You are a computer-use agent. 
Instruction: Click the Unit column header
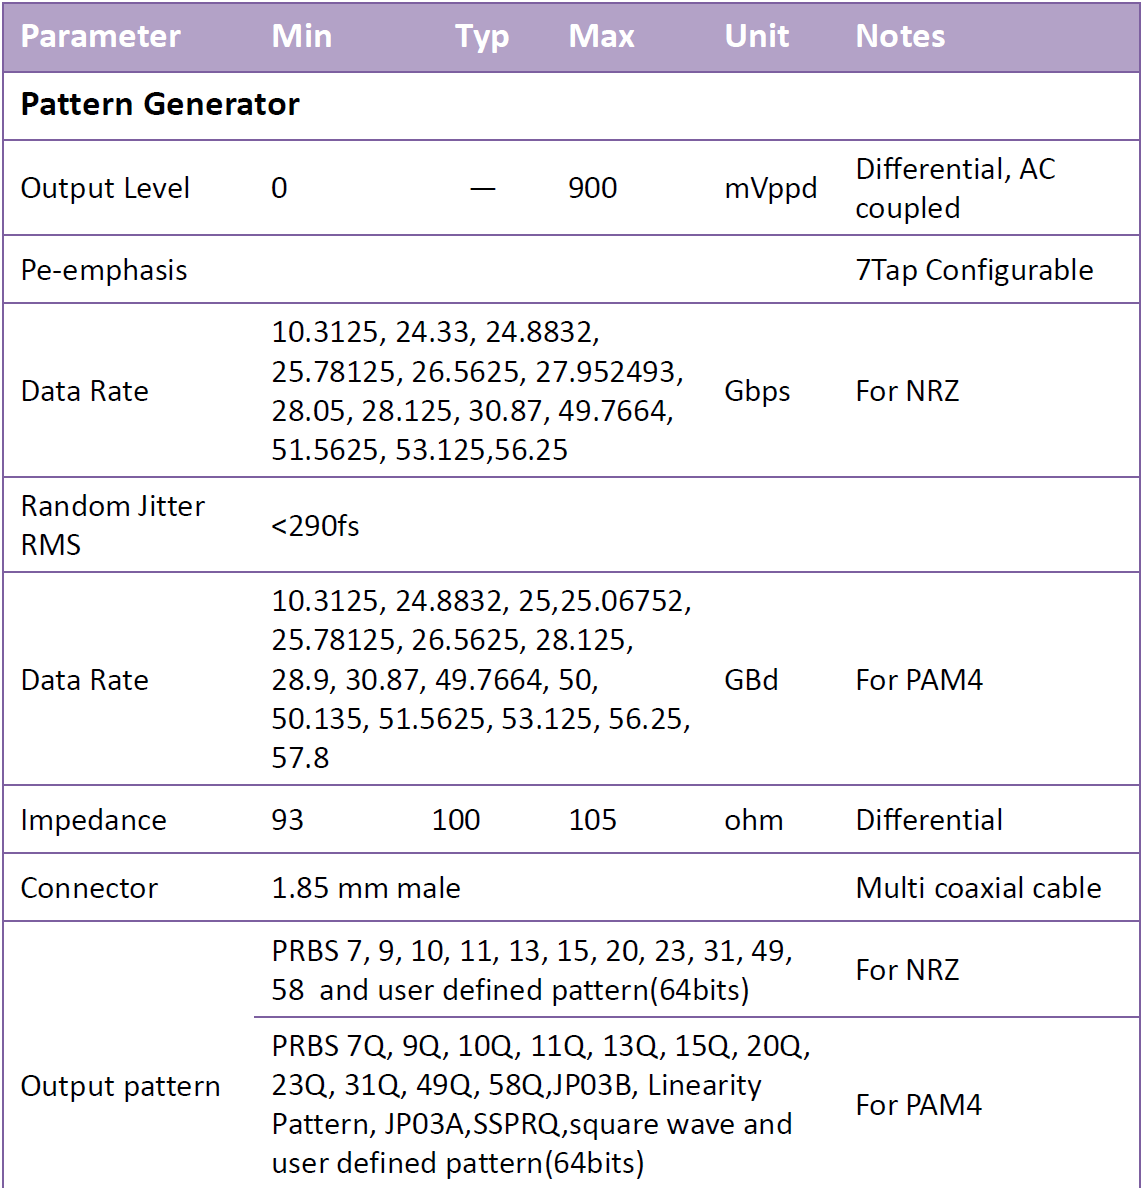[756, 37]
